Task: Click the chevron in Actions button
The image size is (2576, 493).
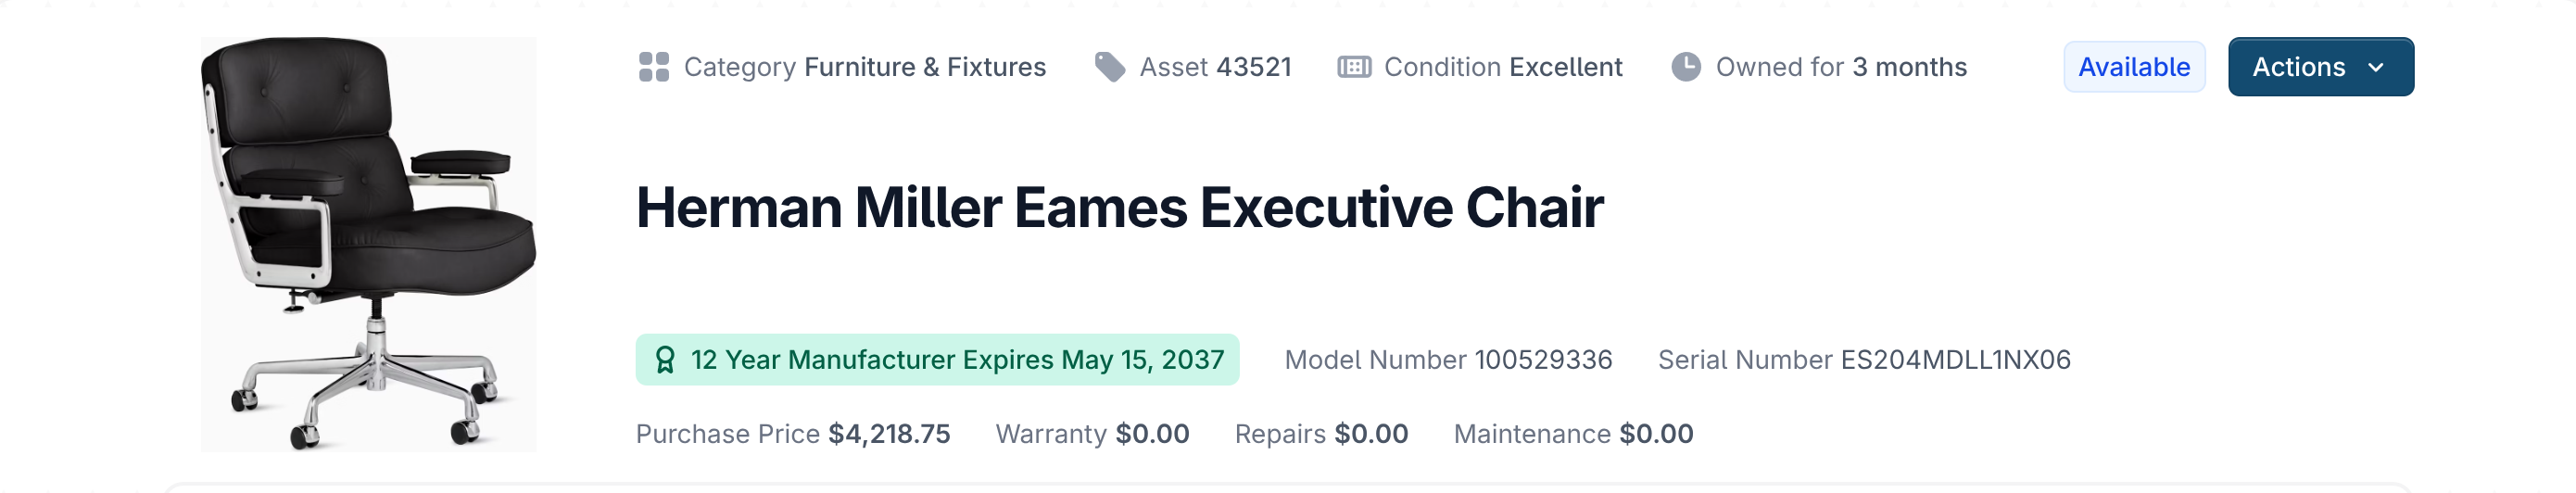Action: point(2376,67)
